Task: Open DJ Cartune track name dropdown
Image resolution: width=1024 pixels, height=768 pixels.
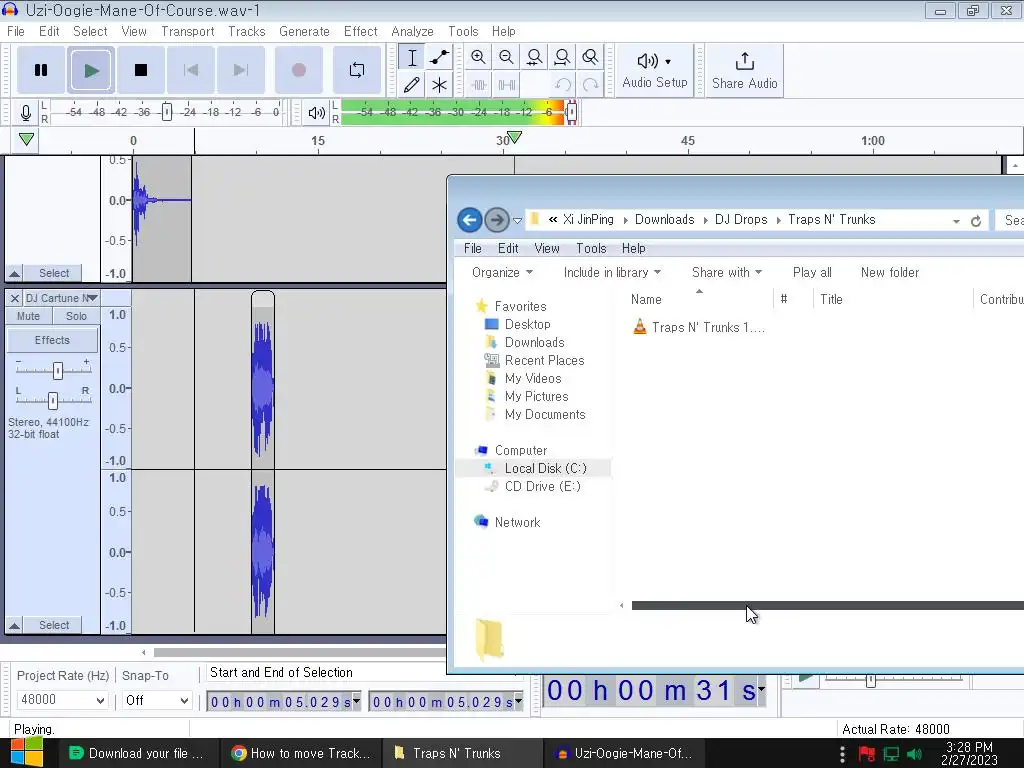Action: pos(61,298)
